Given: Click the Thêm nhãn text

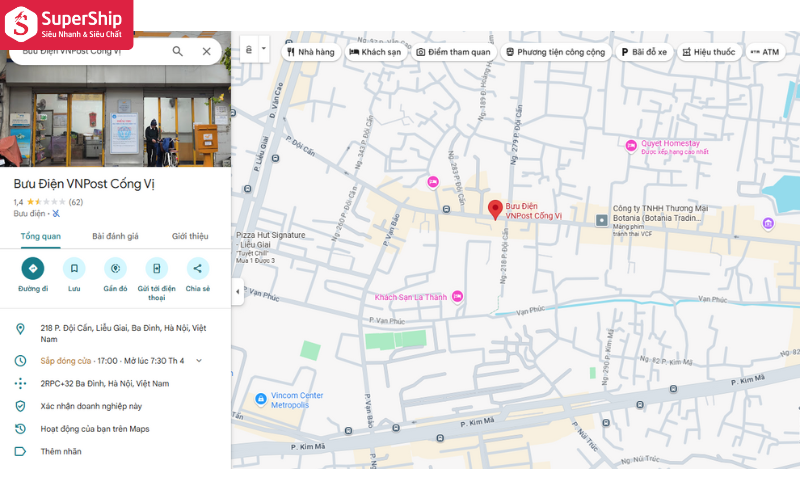Looking at the screenshot, I should point(61,452).
